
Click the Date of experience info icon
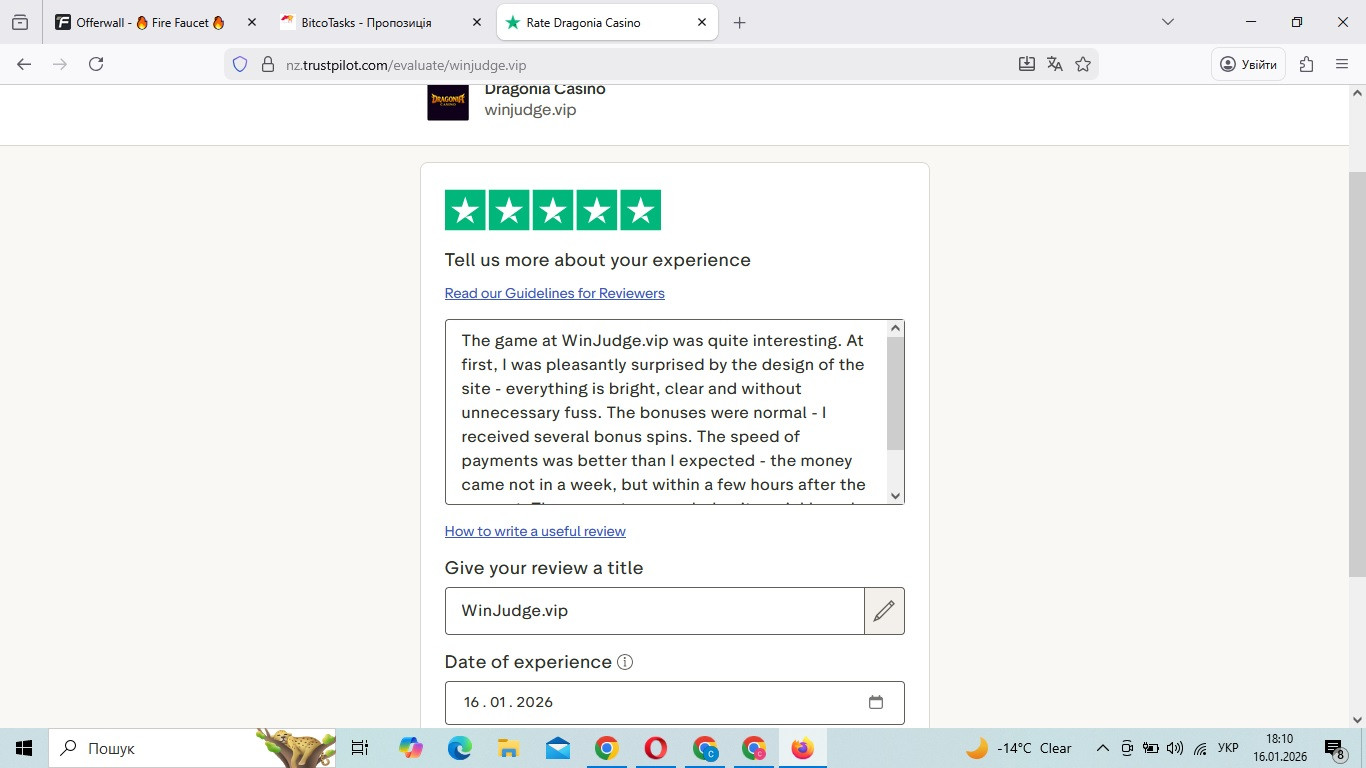click(625, 662)
